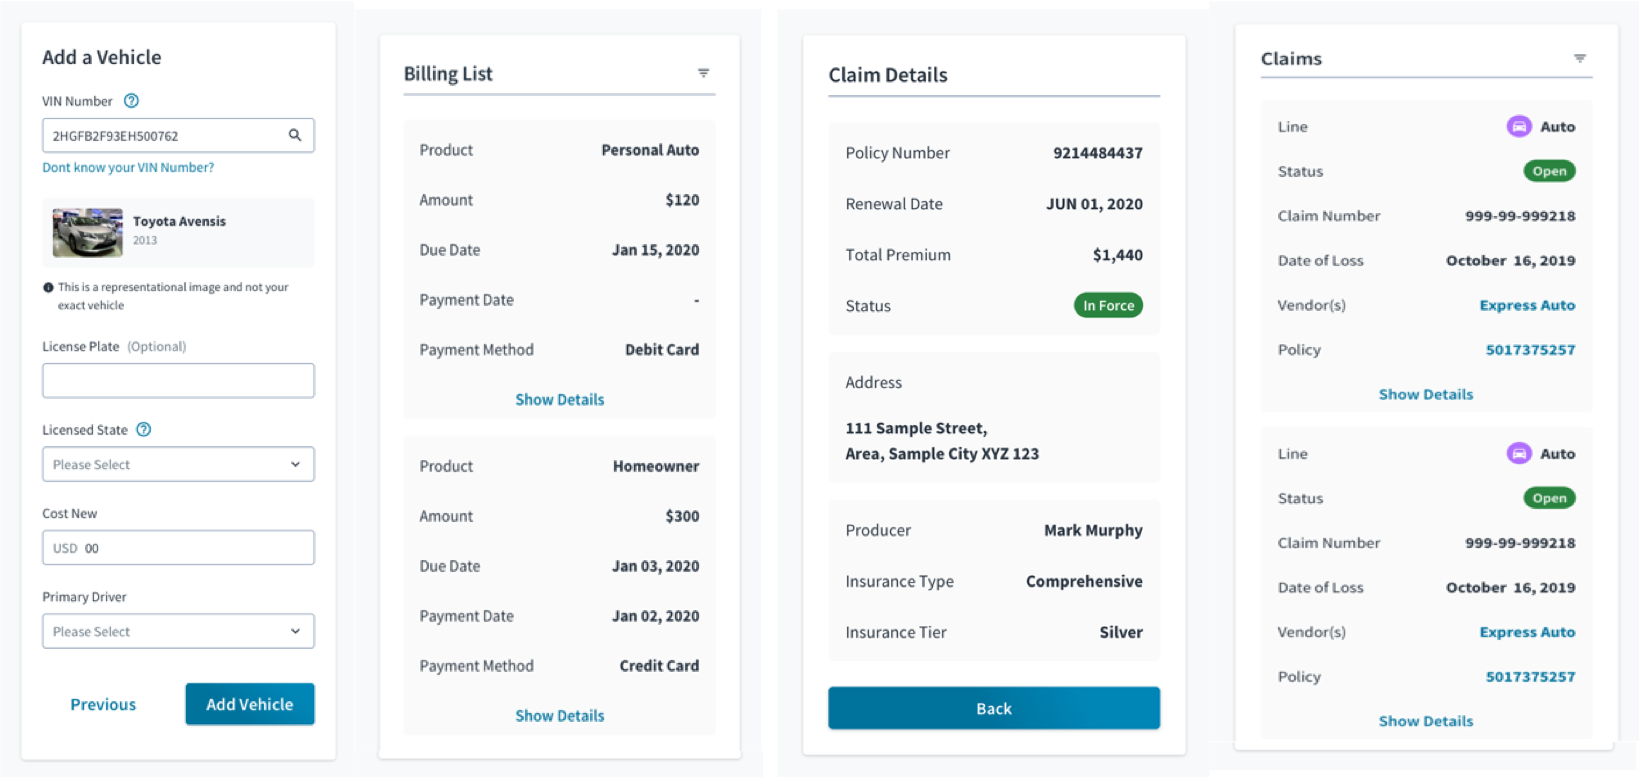Focus the License Plate input field
This screenshot has height=777, width=1639.
click(x=178, y=380)
